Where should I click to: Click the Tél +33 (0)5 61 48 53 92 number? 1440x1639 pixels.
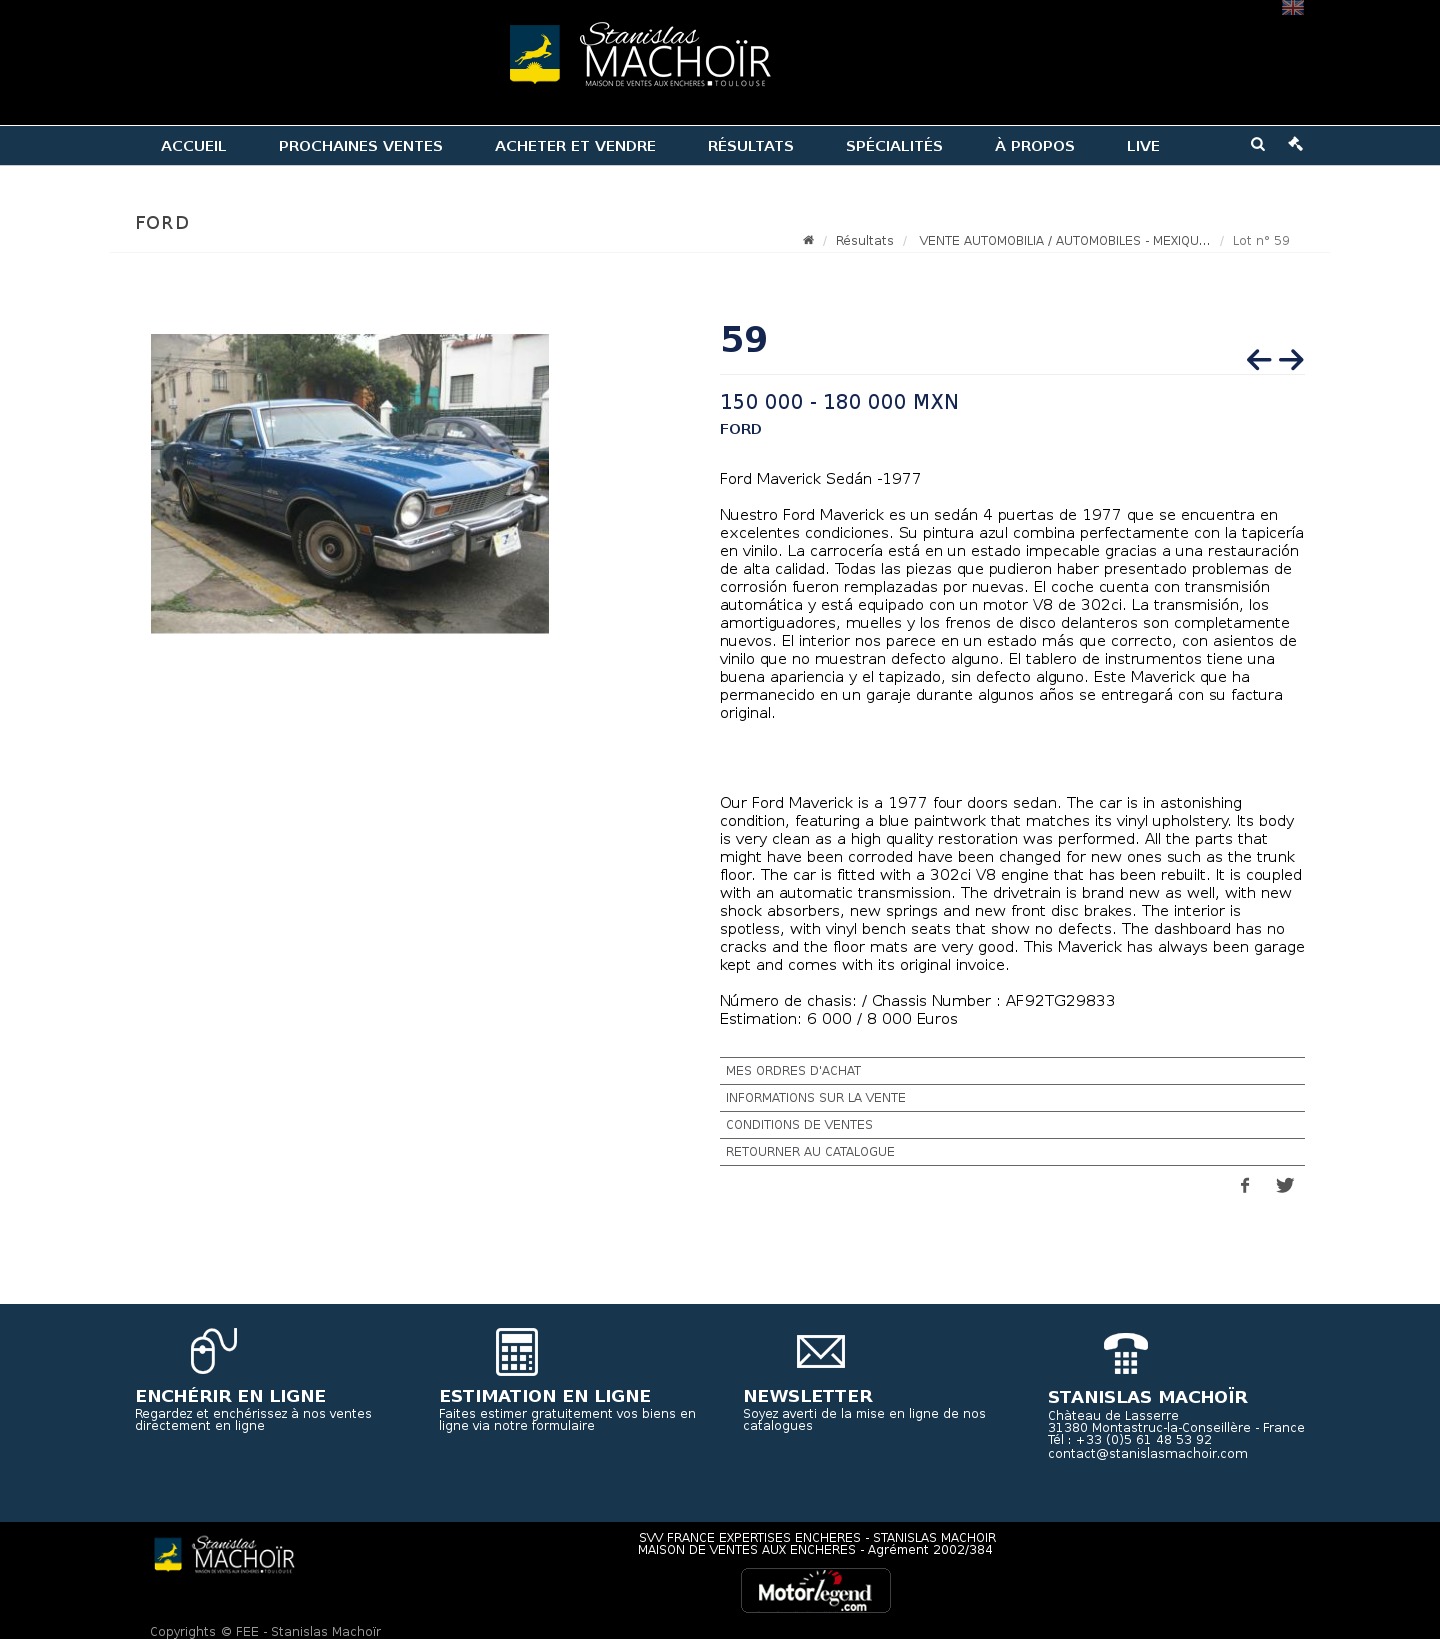[1130, 1440]
